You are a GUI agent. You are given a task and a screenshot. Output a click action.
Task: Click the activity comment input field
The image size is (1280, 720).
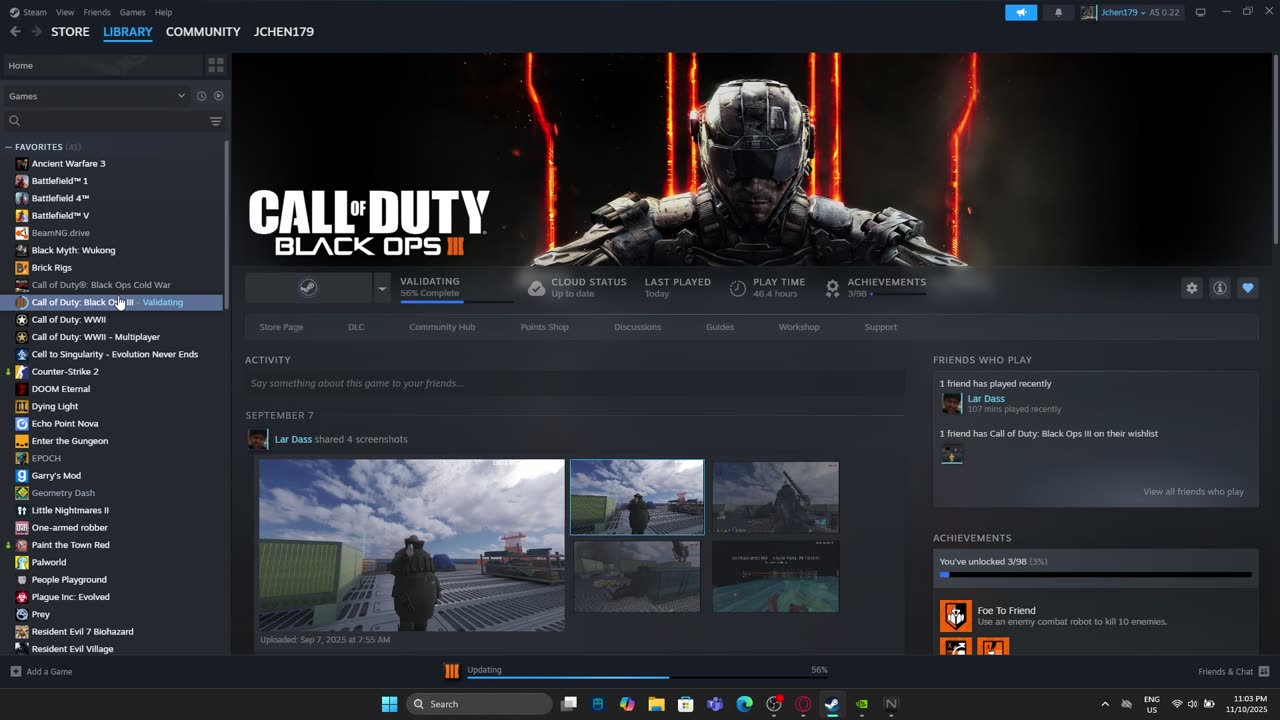click(x=575, y=383)
